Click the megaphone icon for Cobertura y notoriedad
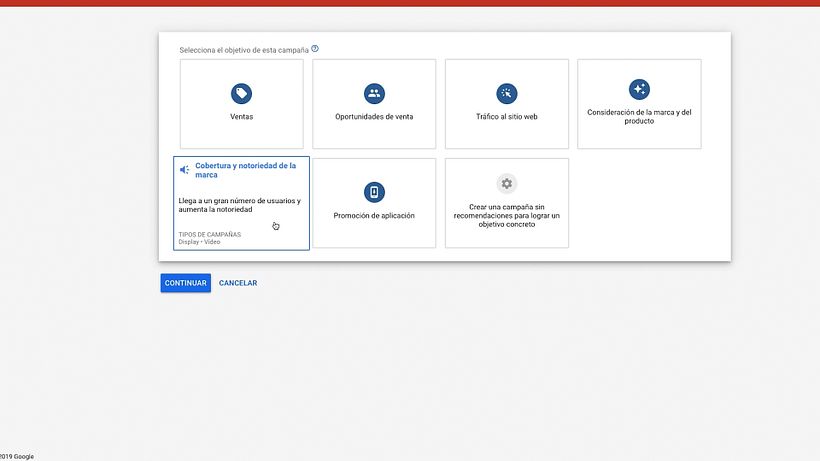 click(x=185, y=170)
